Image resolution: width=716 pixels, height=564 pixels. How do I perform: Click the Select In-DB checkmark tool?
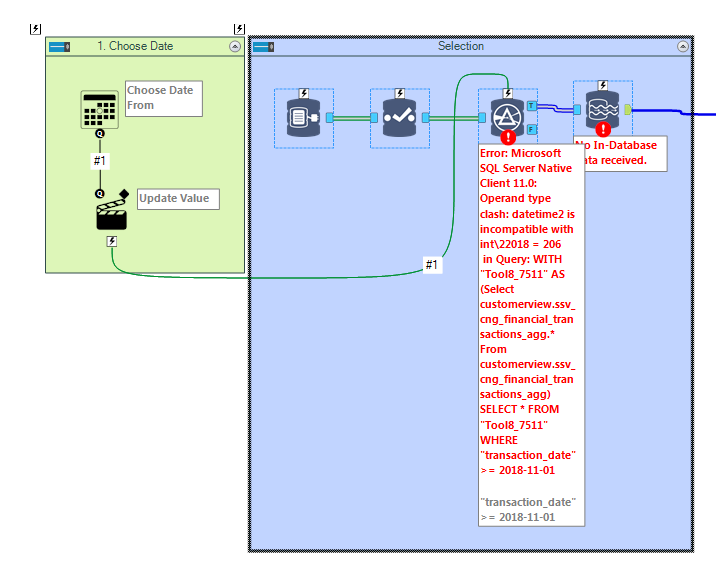399,118
